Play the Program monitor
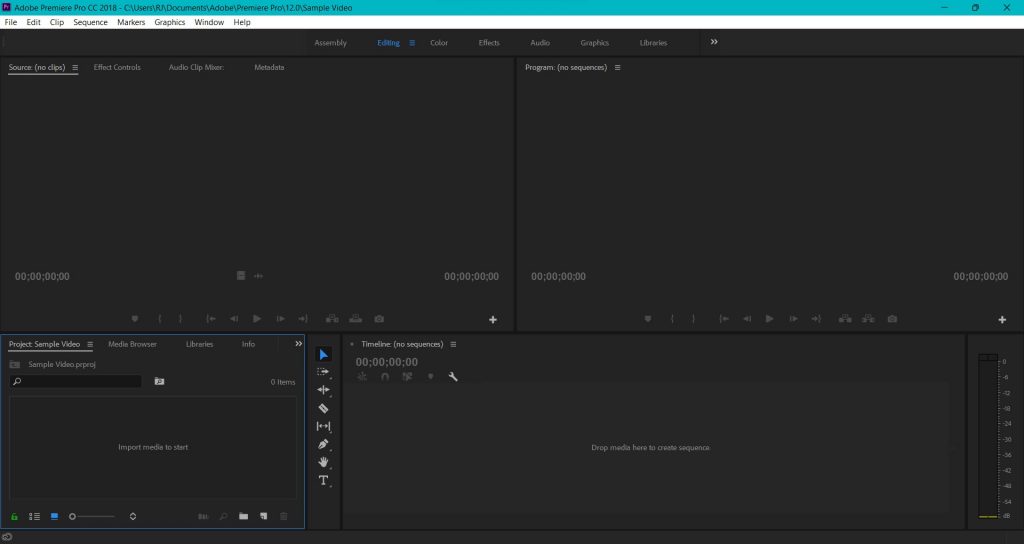This screenshot has width=1024, height=544. tap(769, 319)
